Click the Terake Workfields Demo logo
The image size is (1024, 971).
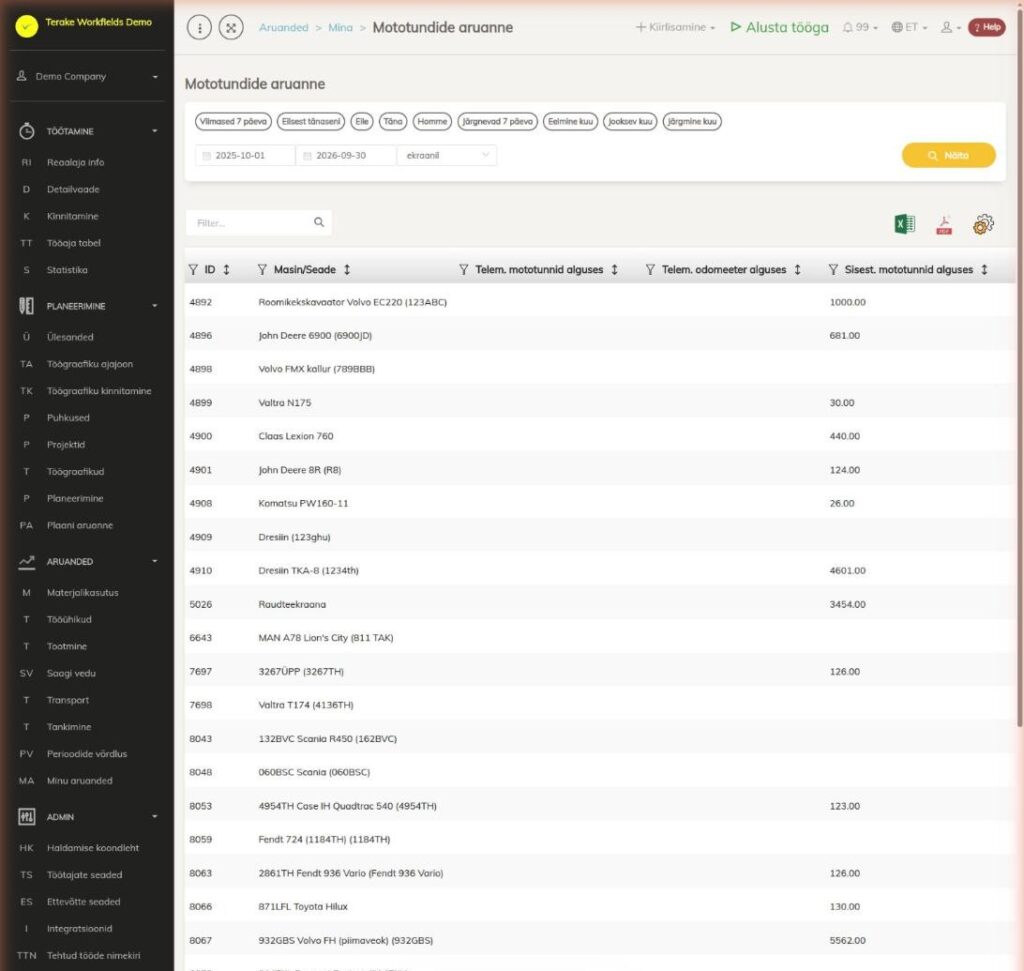27,26
